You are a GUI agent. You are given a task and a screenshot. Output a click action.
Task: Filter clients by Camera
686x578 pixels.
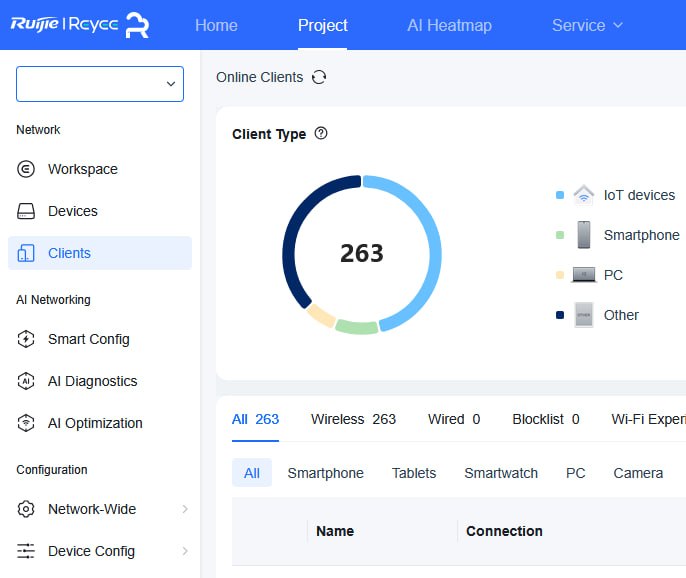point(638,473)
